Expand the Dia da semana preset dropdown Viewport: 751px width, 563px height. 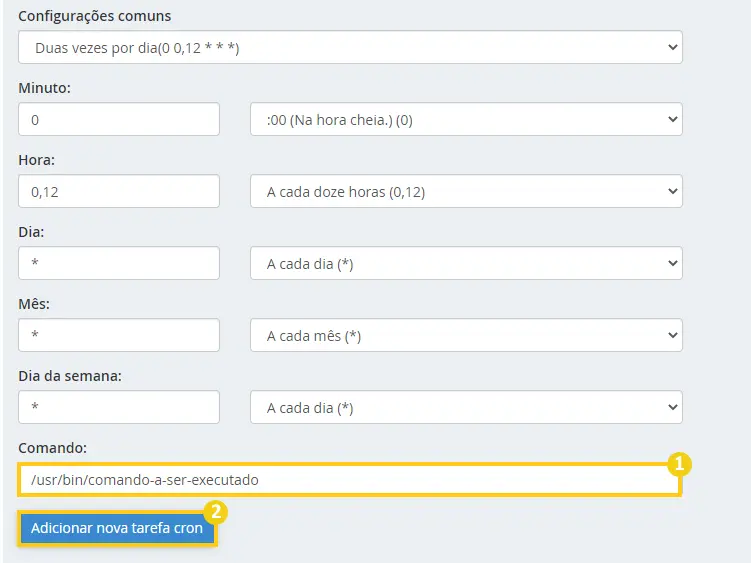[466, 407]
